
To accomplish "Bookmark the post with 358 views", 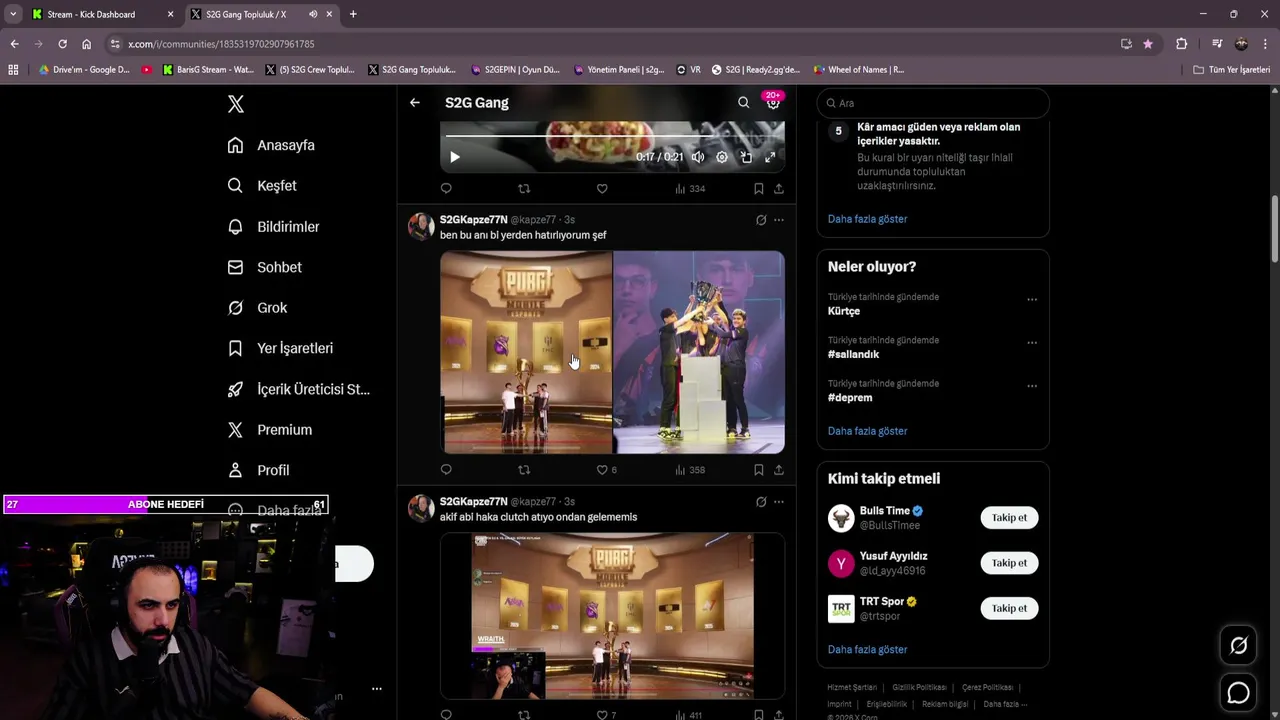I will 759,469.
